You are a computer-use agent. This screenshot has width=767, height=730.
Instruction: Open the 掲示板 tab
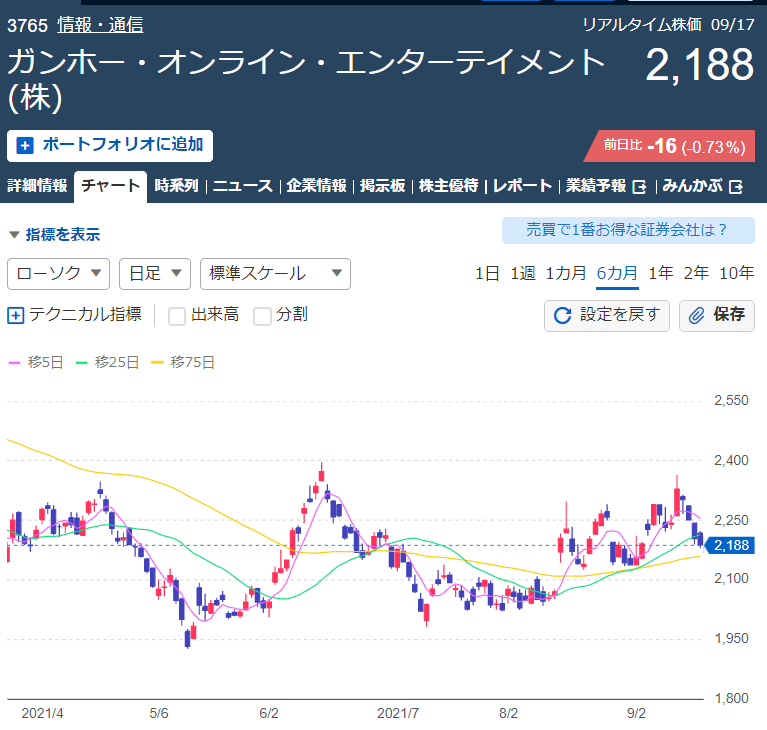(383, 186)
